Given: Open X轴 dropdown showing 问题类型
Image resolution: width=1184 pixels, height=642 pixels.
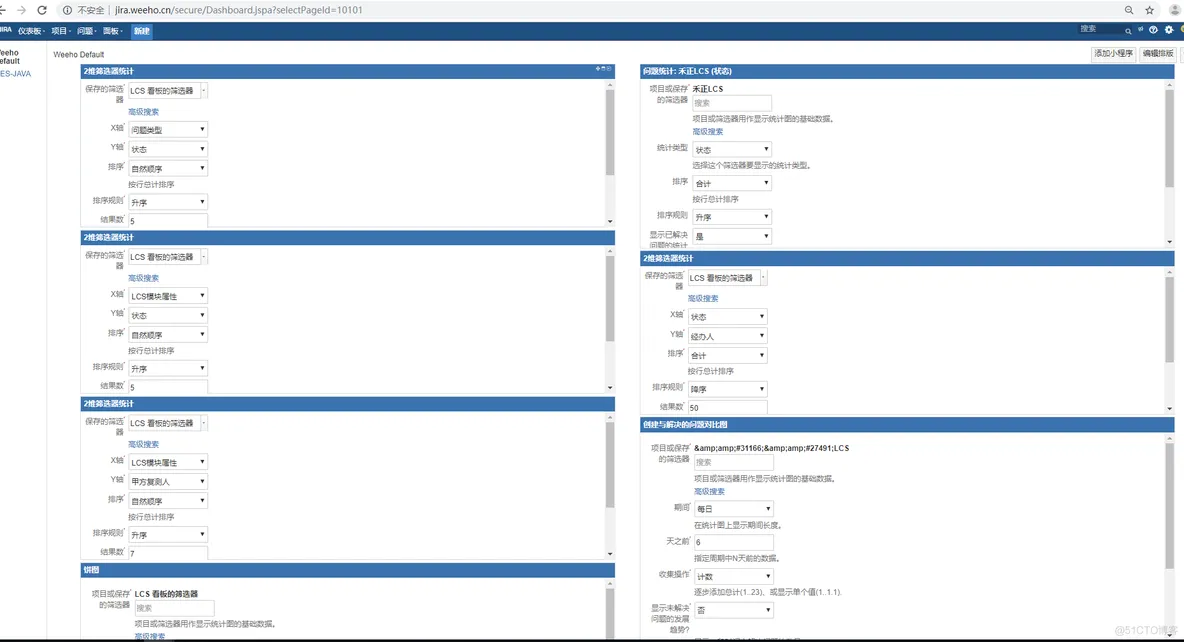Looking at the screenshot, I should pyautogui.click(x=167, y=129).
